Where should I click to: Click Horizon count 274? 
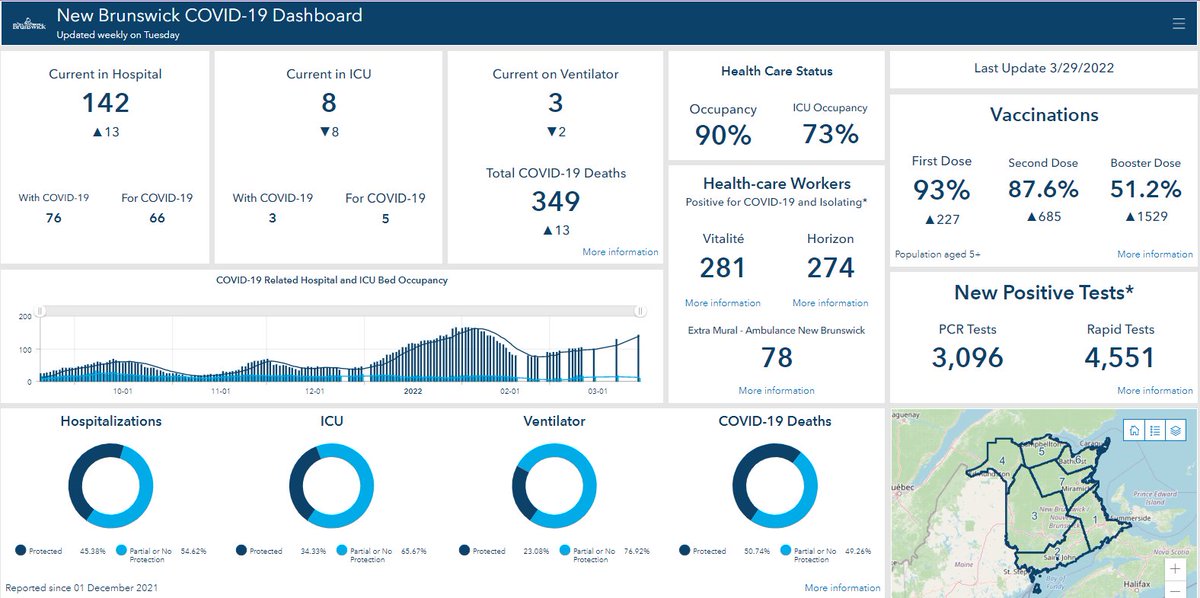[x=831, y=268]
